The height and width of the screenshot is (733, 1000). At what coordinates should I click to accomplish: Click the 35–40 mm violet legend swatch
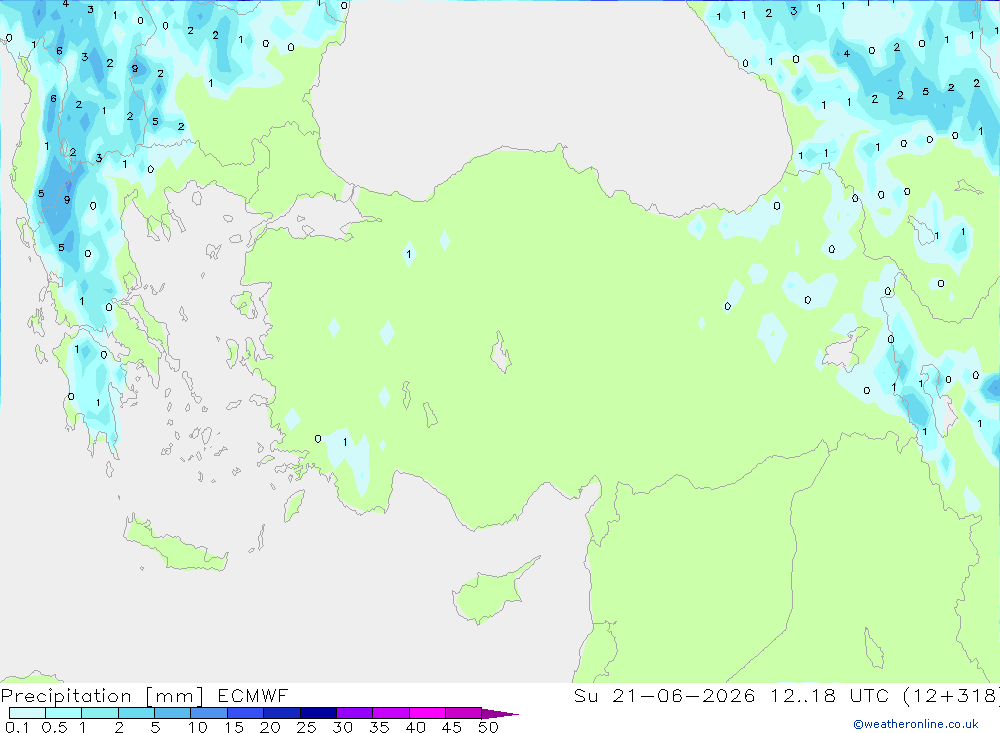point(391,713)
